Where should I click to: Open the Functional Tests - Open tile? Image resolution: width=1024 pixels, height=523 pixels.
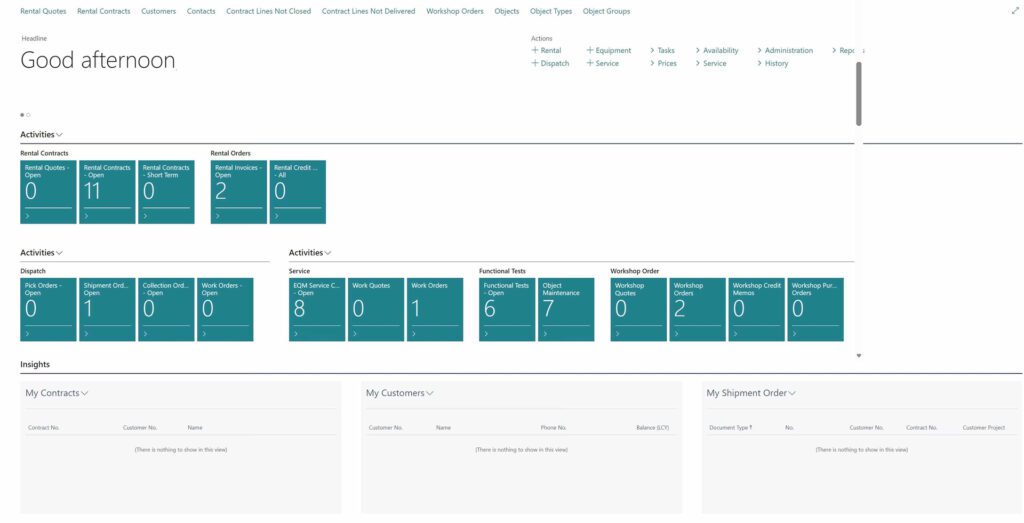tap(507, 309)
